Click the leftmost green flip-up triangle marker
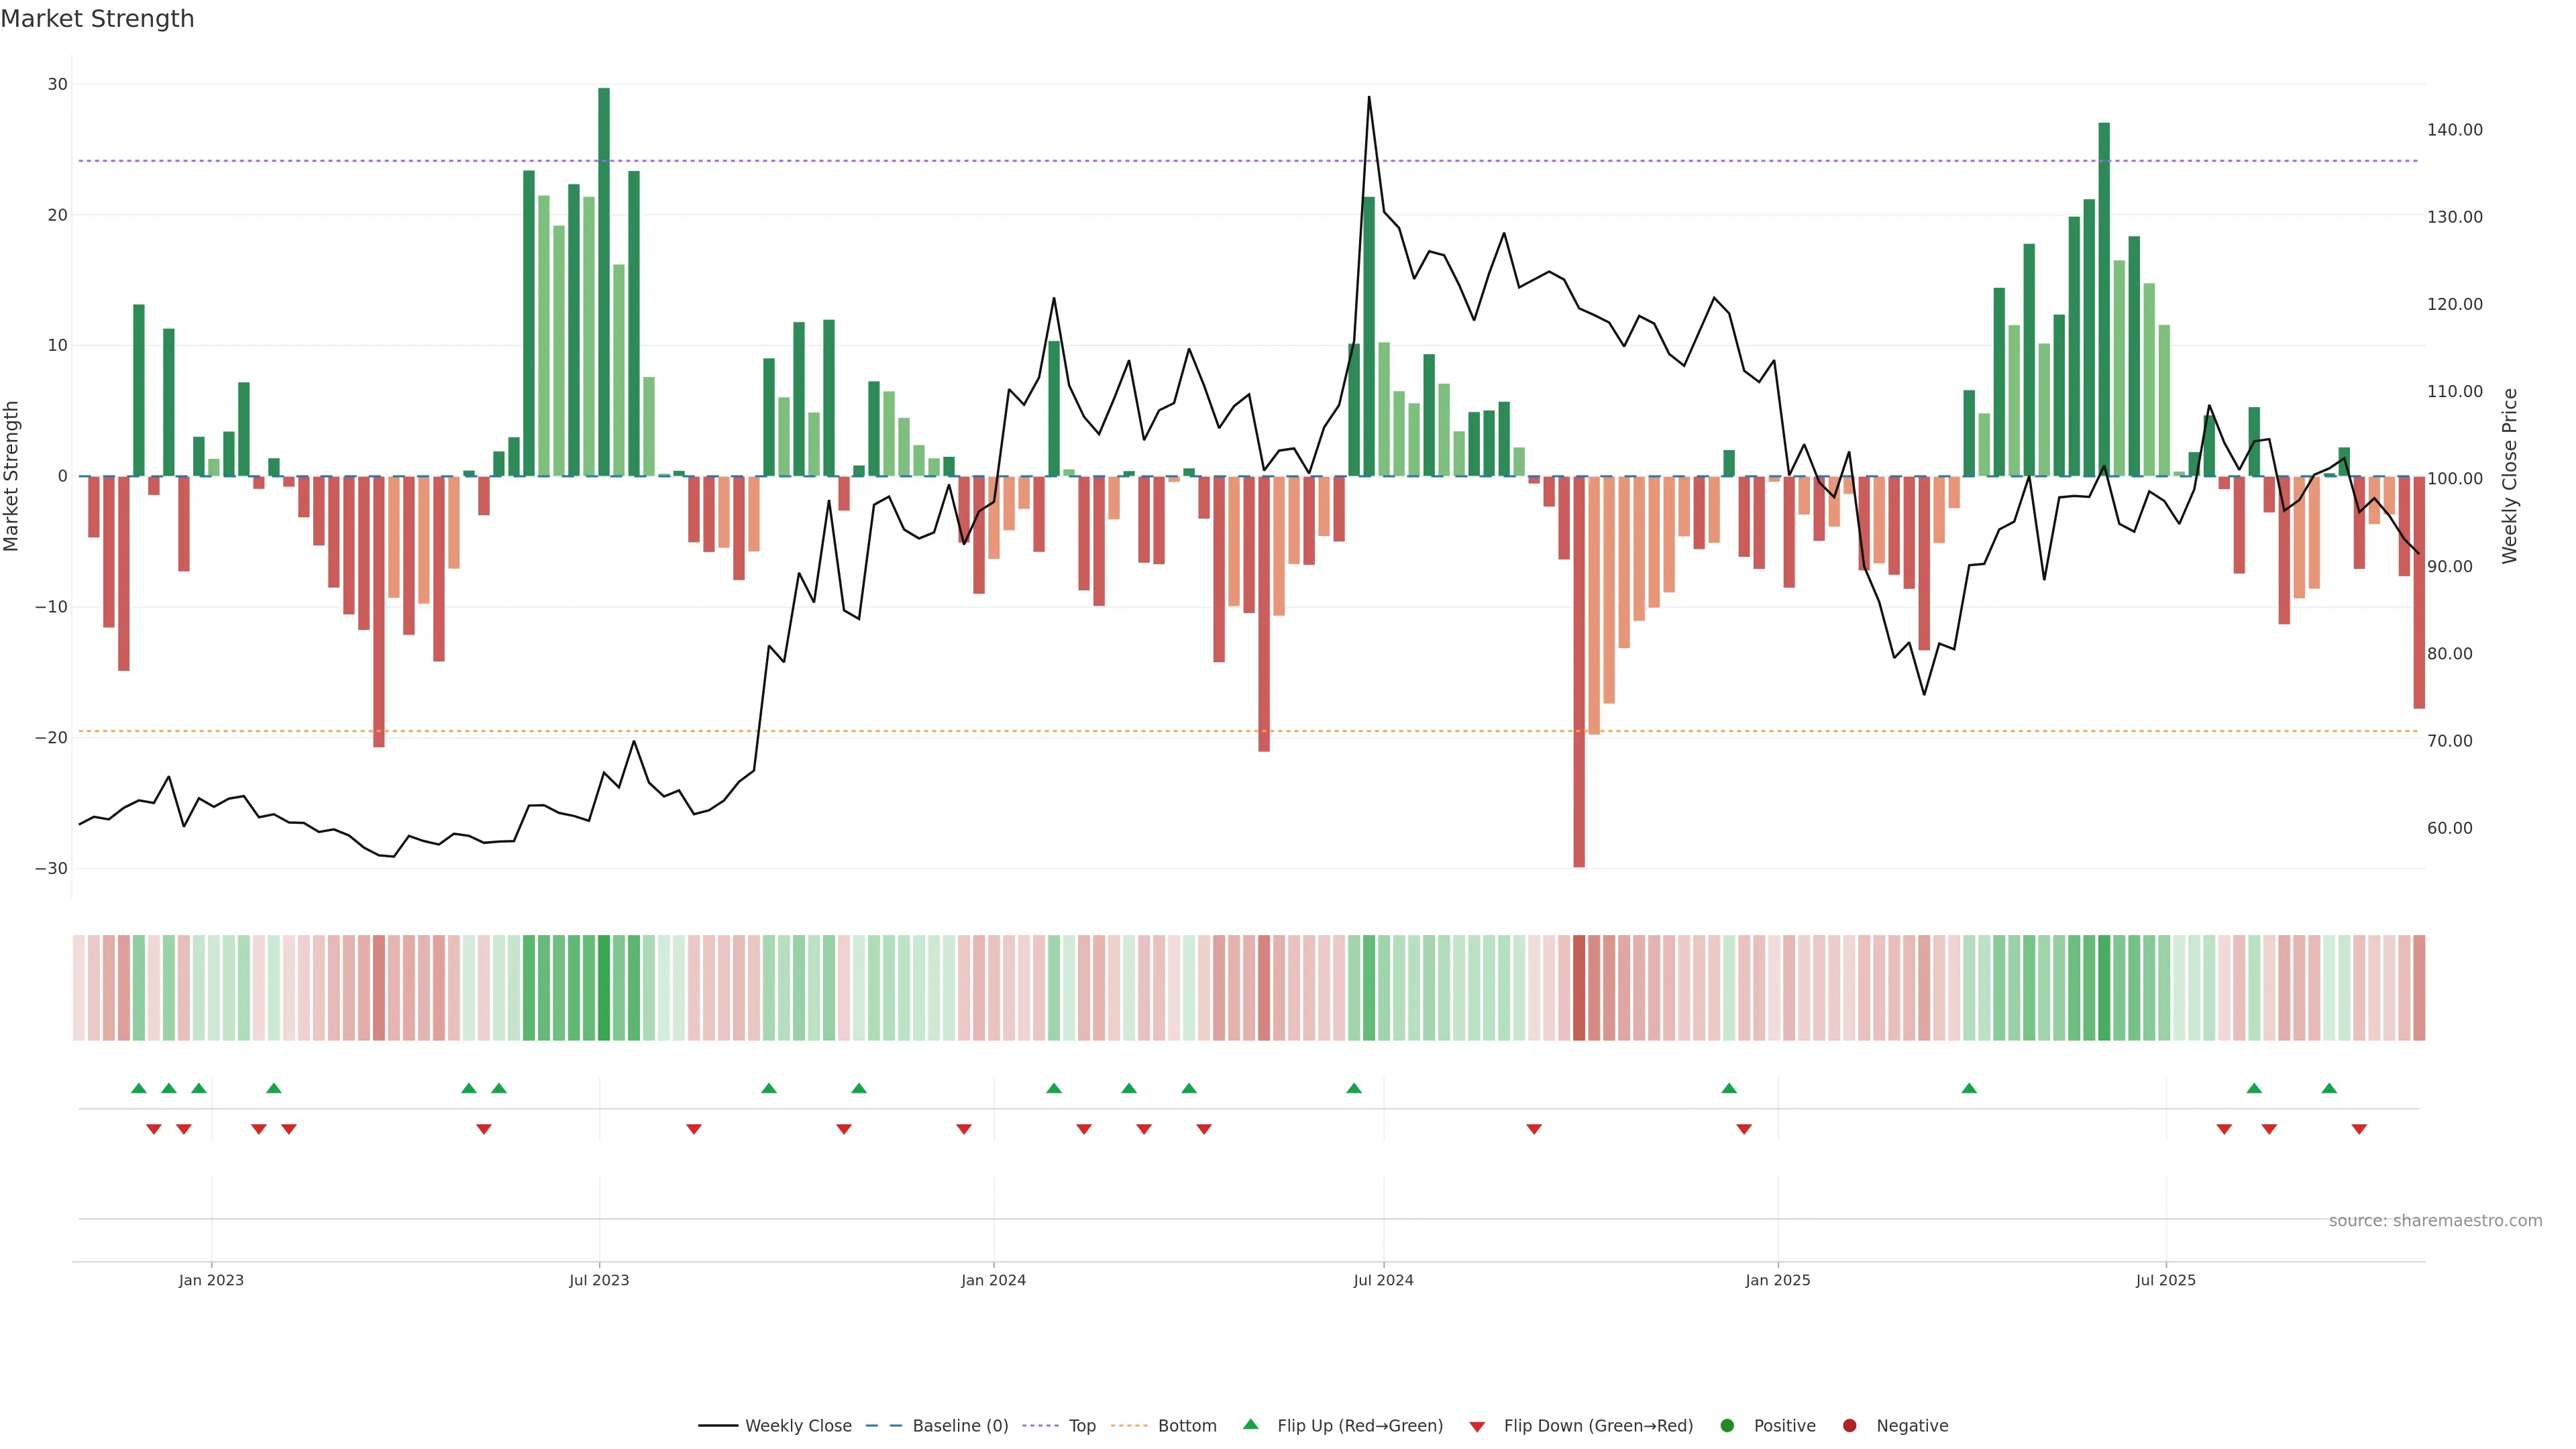 (x=139, y=1088)
